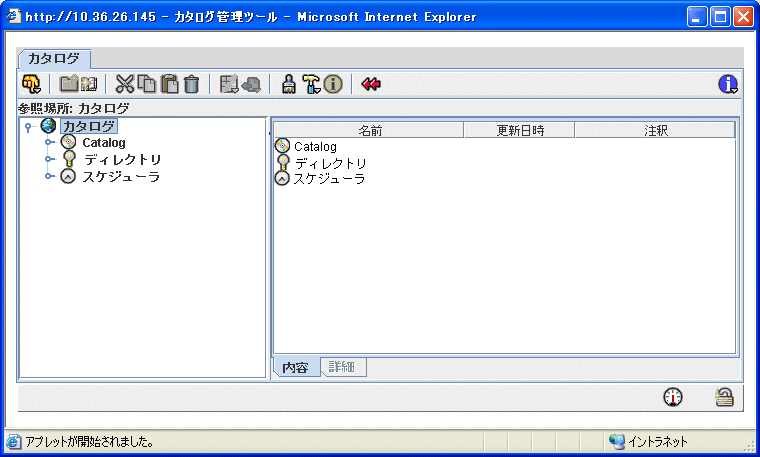This screenshot has height=457, width=760.
Task: Click the grey round info icon
Action: (x=333, y=84)
